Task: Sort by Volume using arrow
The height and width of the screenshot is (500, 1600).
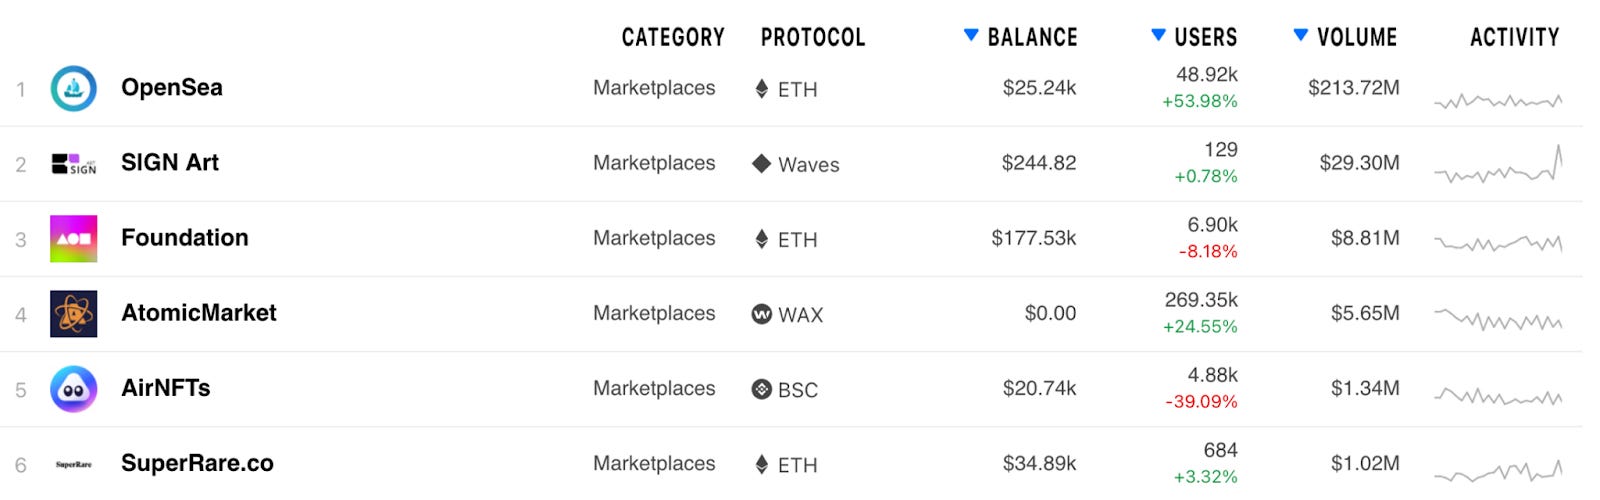Action: 1300,35
